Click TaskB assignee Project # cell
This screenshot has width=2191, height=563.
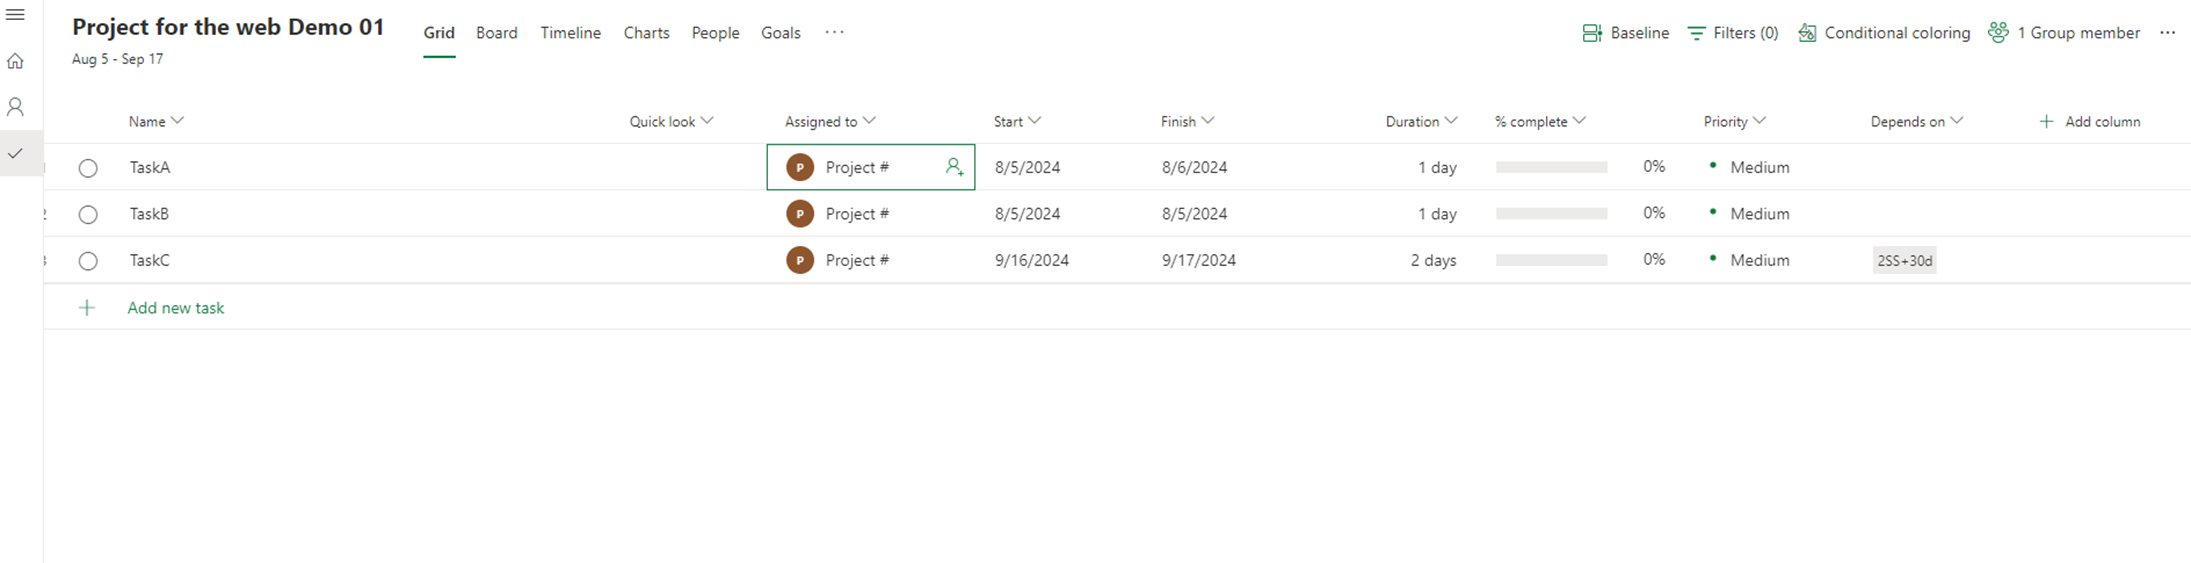870,213
